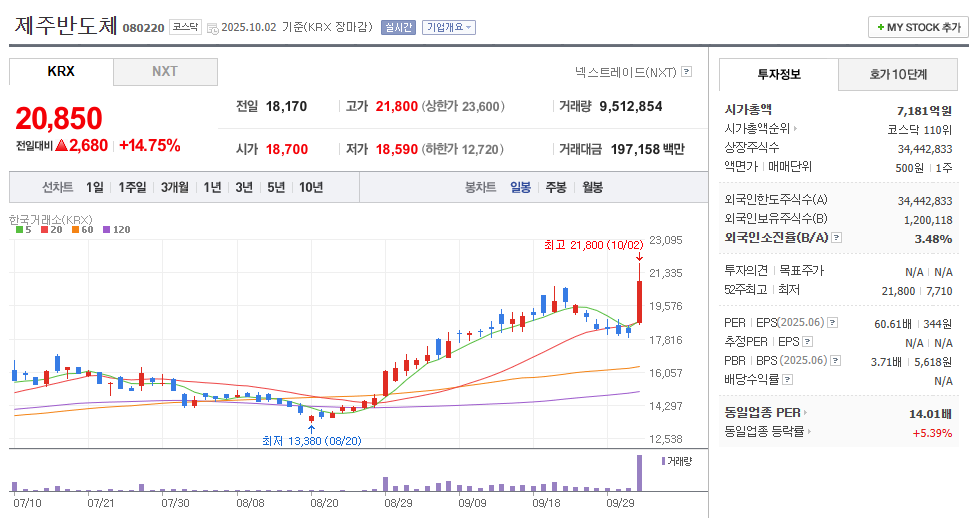
Task: Select the 10년 line chart period
Action: coord(311,187)
